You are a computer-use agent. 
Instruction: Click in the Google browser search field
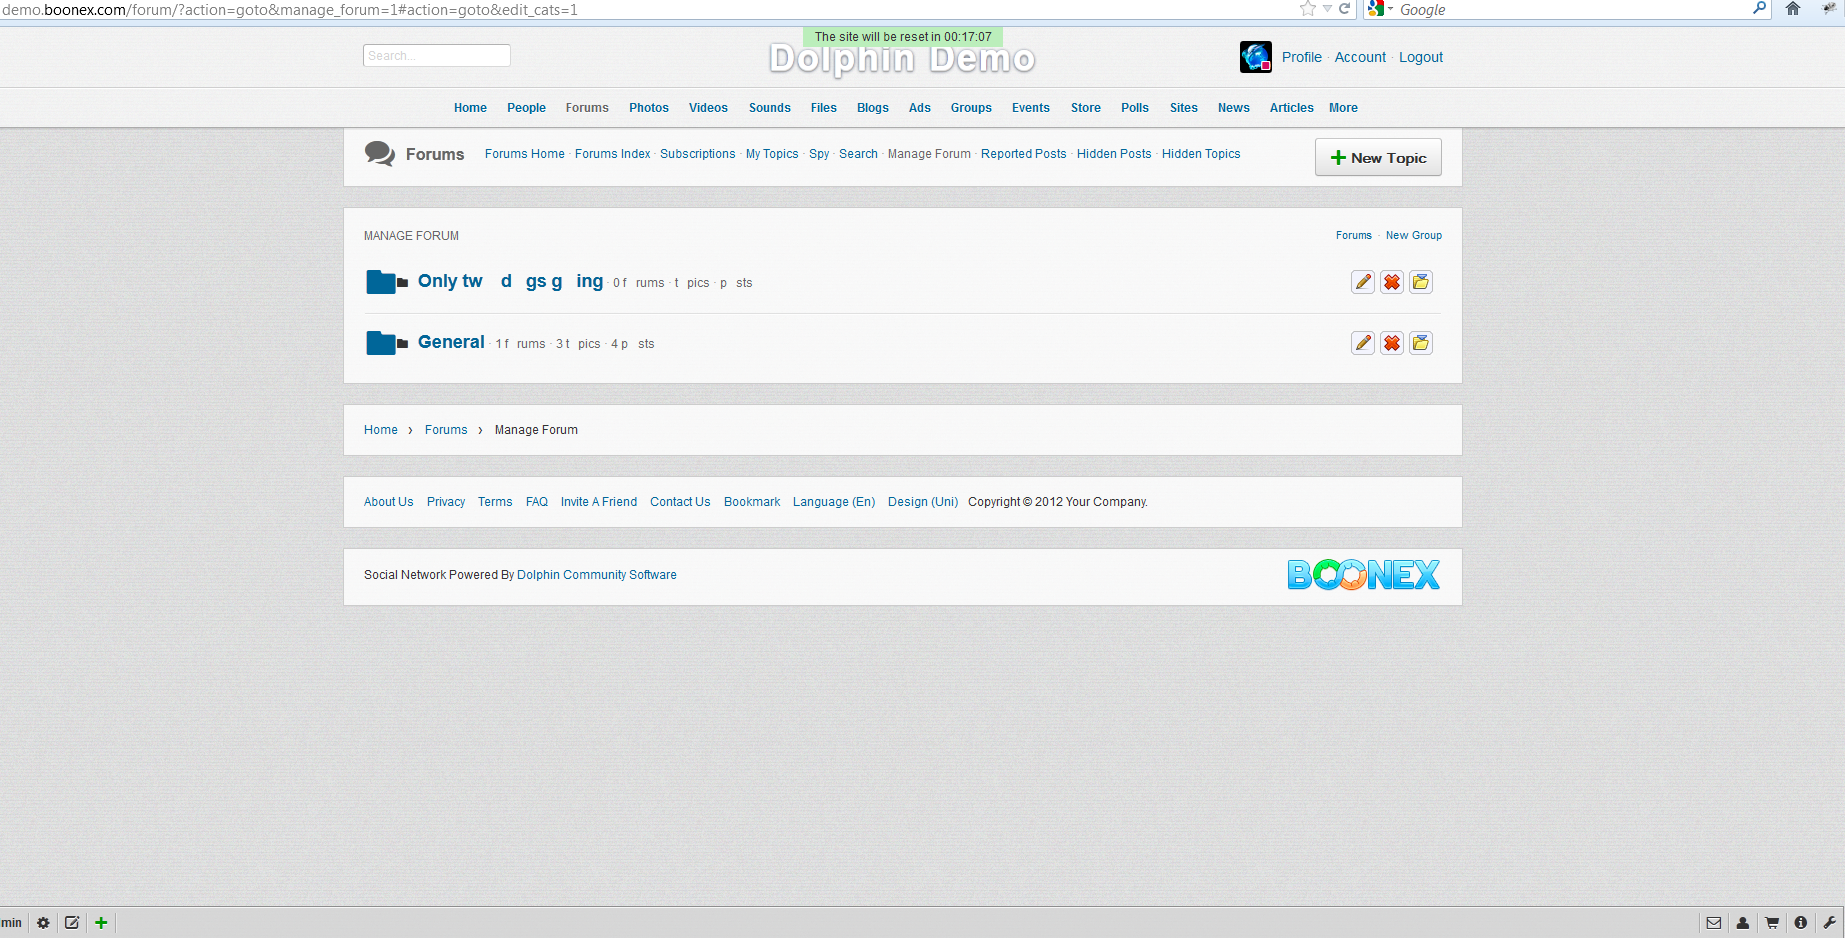1573,9
